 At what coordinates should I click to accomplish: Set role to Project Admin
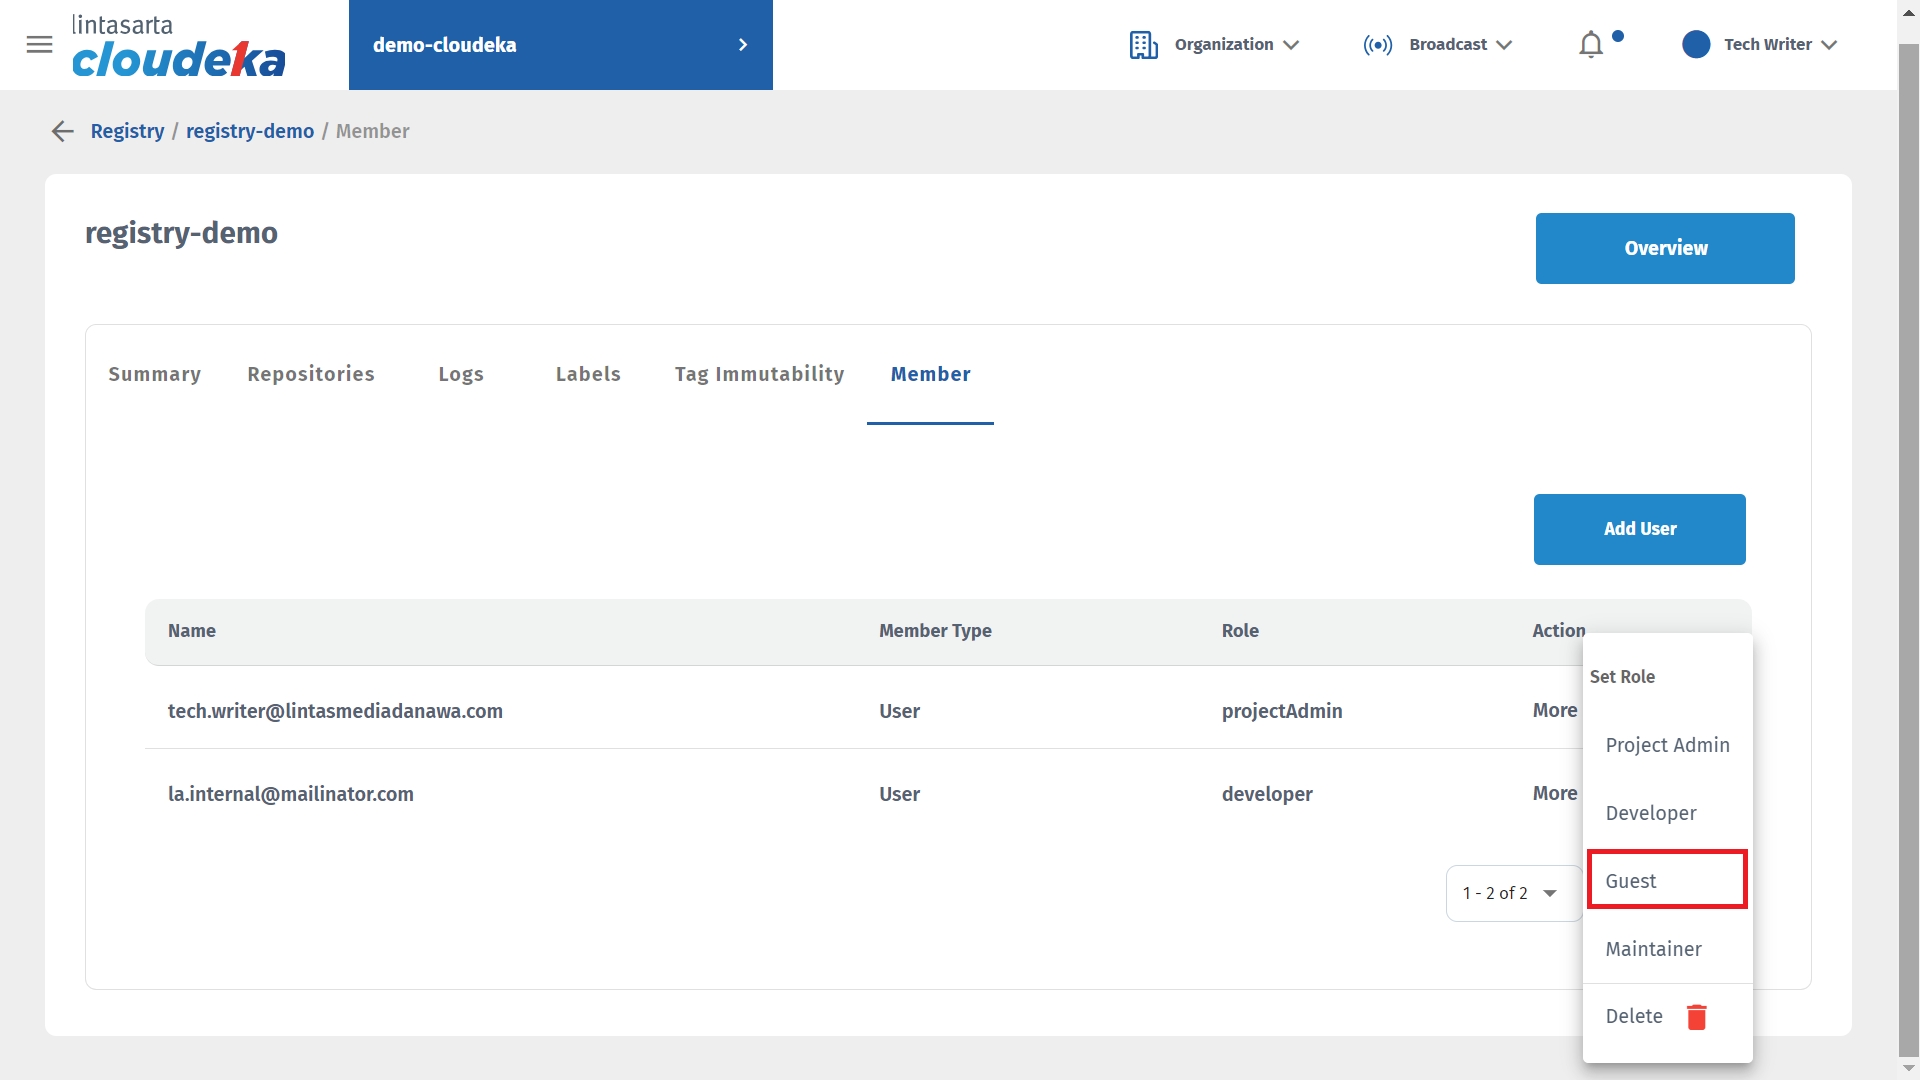1667,745
